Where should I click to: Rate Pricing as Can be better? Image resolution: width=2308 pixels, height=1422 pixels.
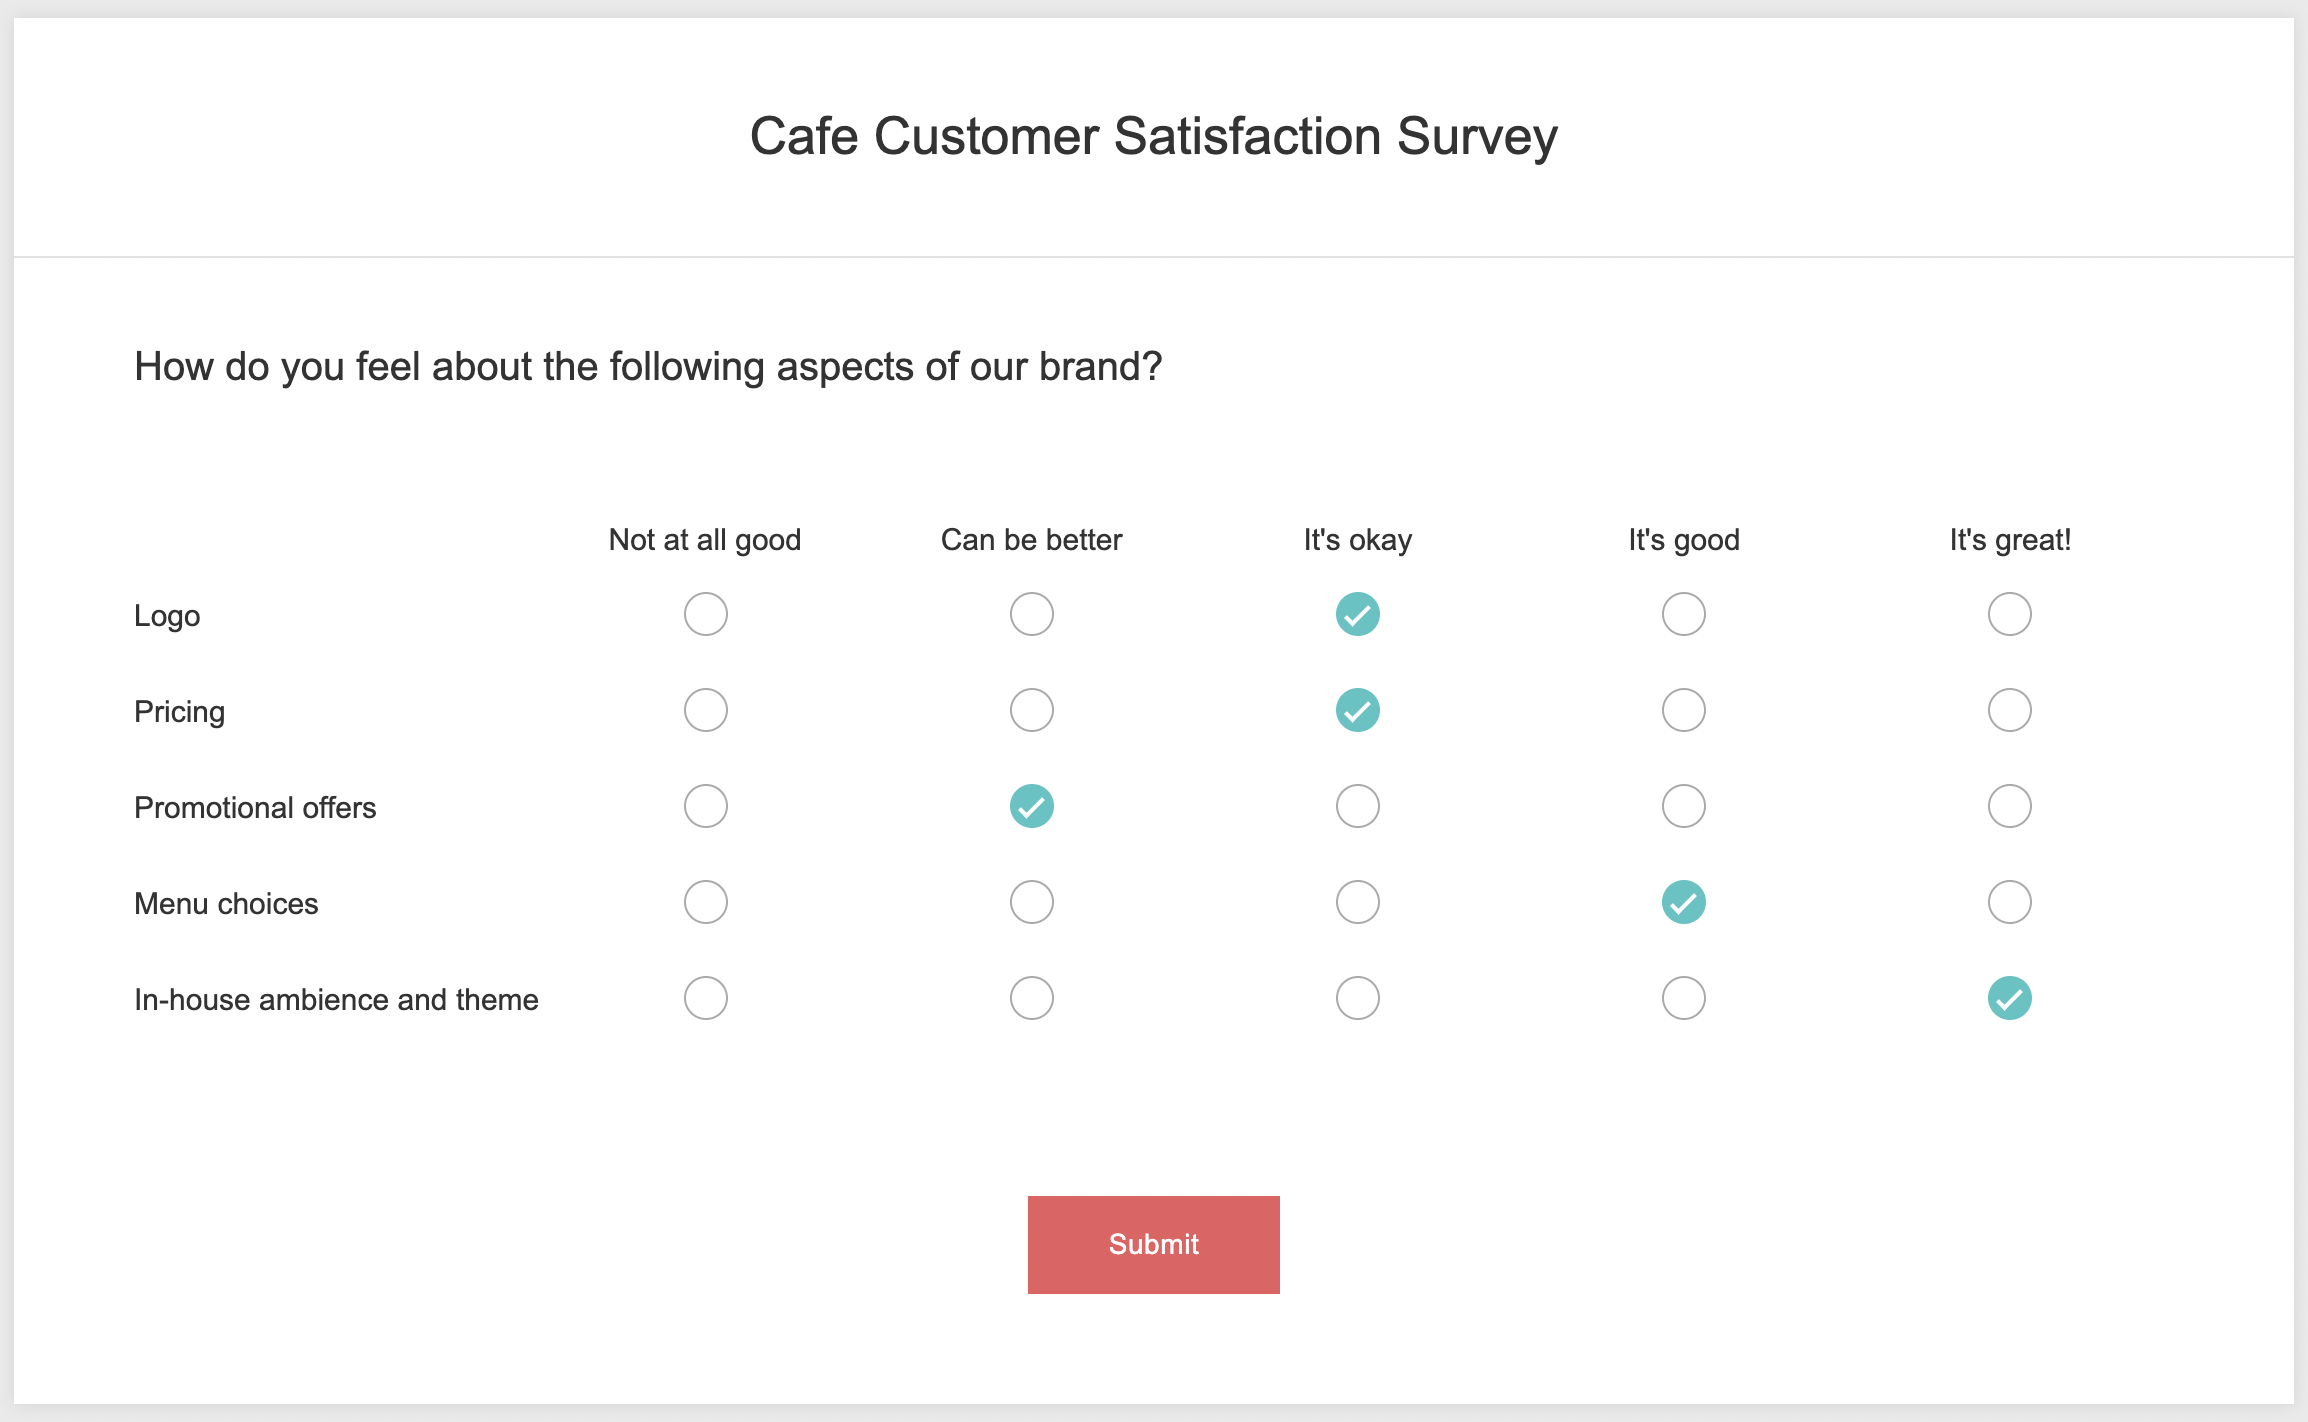[x=1032, y=710]
